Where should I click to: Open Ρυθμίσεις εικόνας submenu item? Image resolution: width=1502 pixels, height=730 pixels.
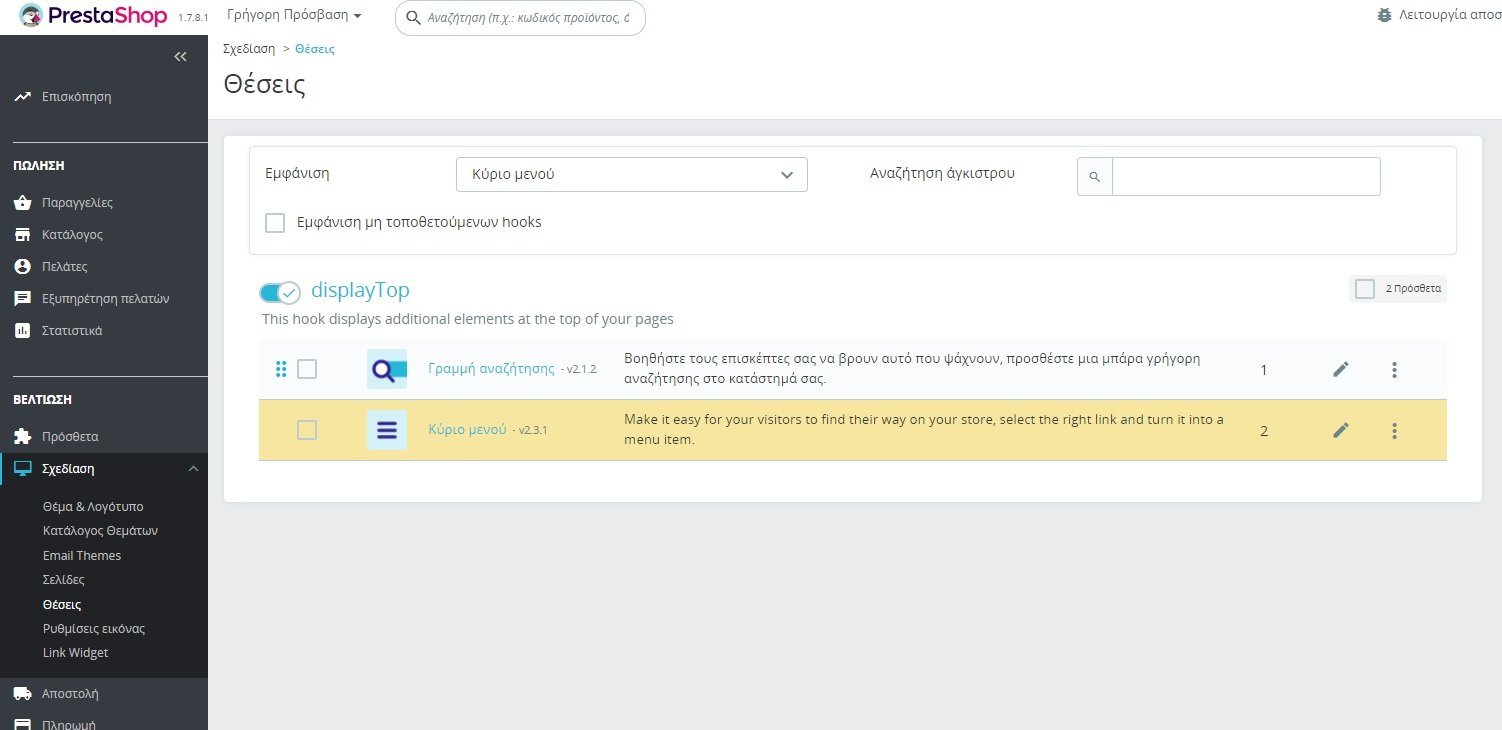94,629
